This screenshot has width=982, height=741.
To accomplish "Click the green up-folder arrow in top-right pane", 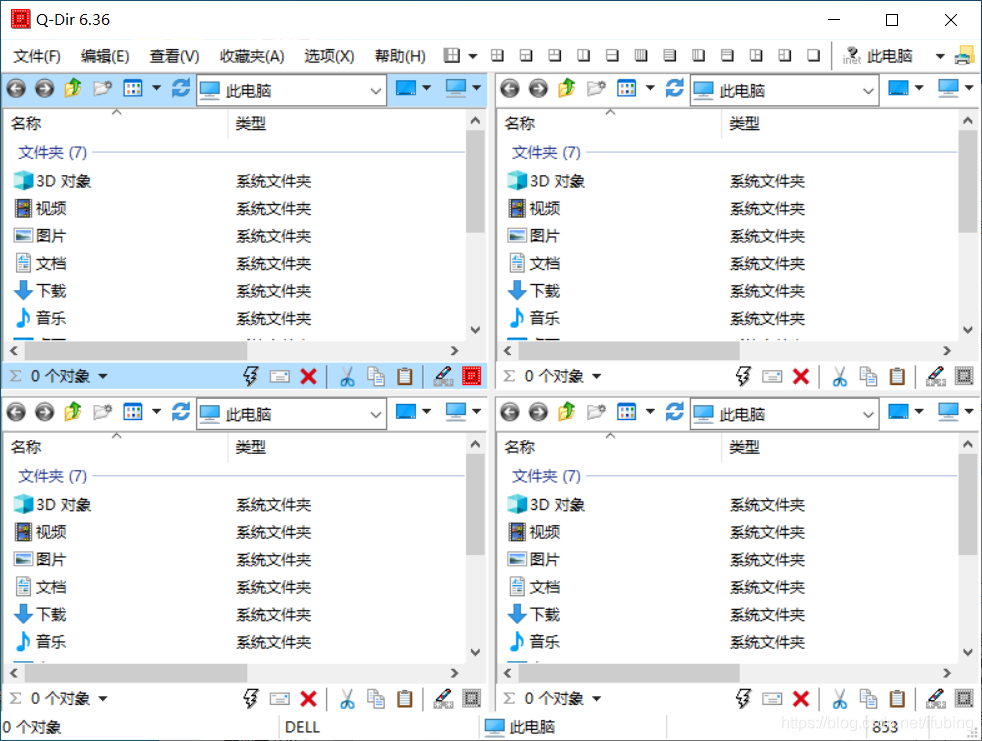I will click(564, 89).
